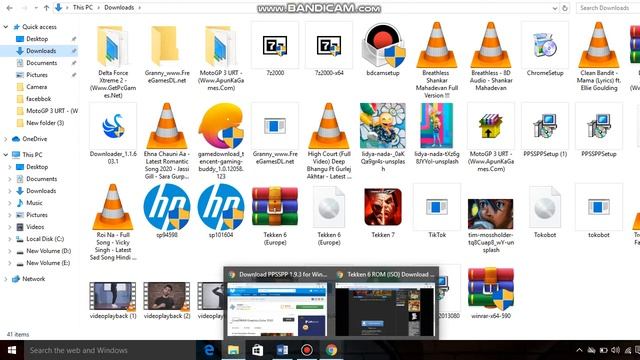Select the bdcamsetup installer

(x=383, y=49)
